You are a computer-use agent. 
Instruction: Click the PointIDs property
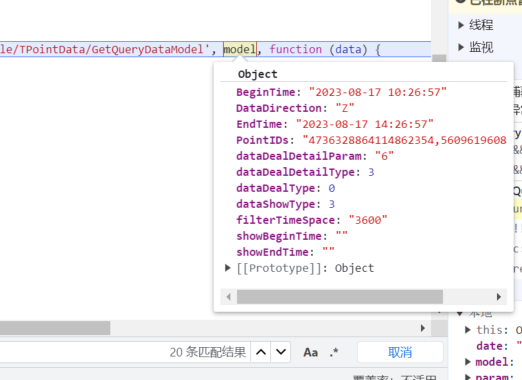pos(262,140)
